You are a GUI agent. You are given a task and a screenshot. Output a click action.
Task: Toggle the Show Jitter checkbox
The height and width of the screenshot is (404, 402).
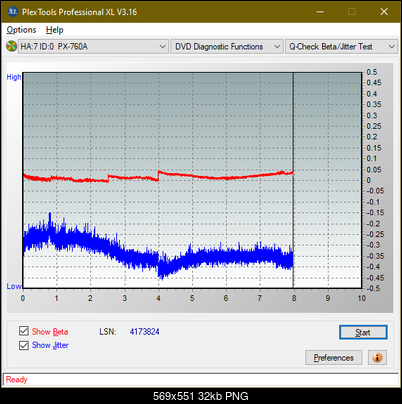(x=24, y=345)
